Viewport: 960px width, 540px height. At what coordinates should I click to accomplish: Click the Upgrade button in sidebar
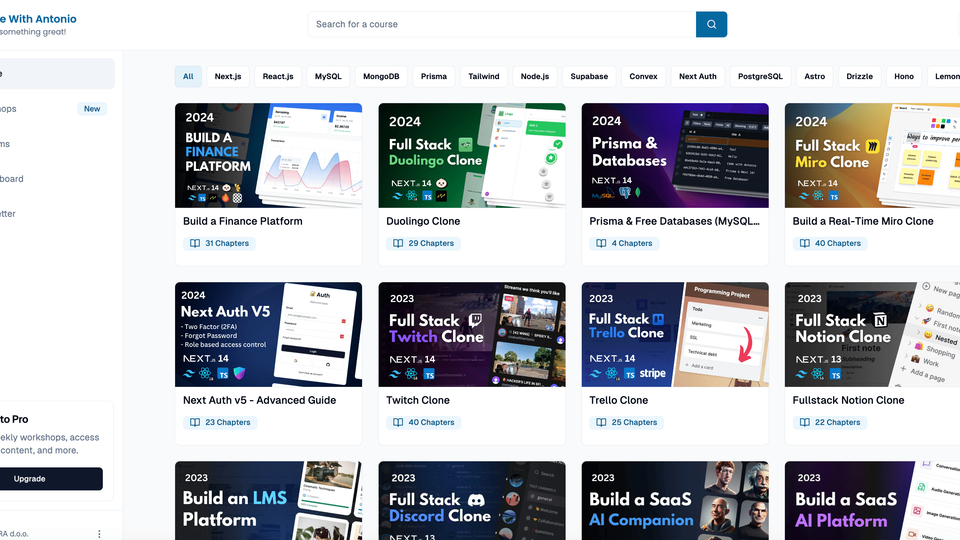tap(50, 479)
